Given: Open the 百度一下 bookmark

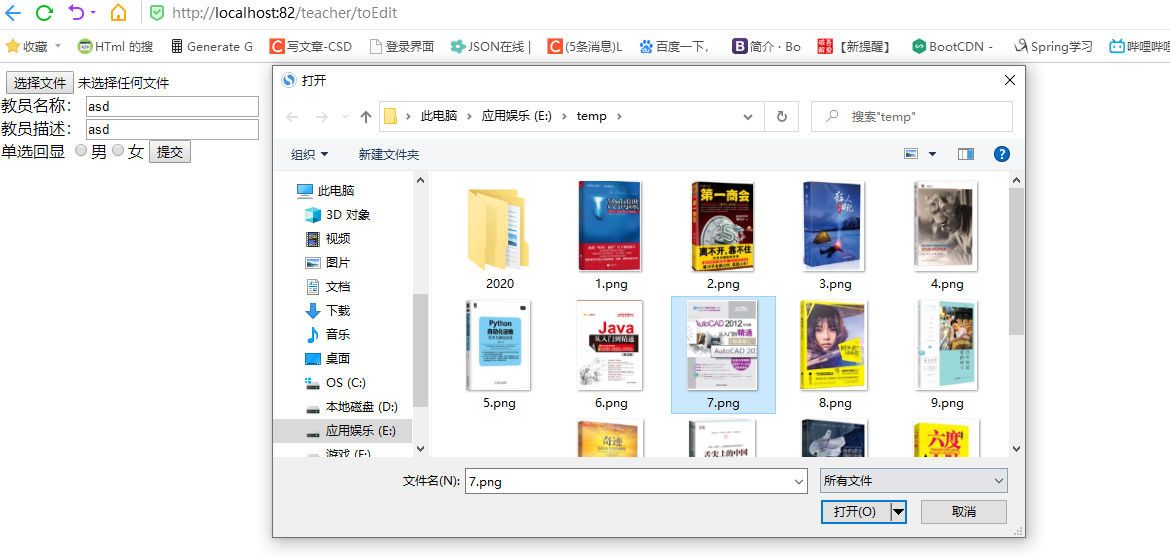Looking at the screenshot, I should pos(674,46).
